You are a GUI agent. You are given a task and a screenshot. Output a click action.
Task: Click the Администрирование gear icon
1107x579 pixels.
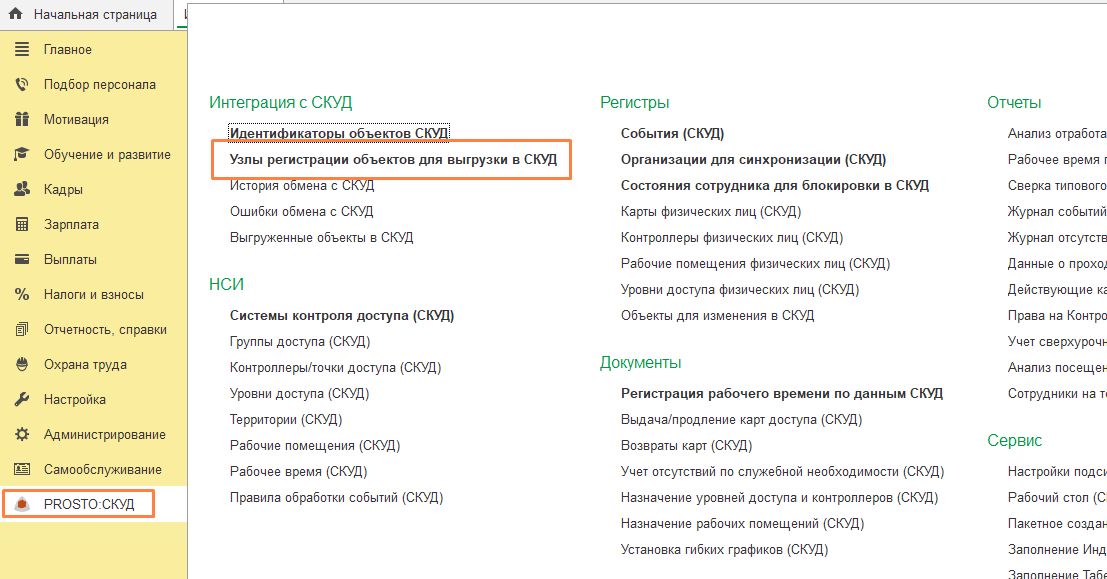[x=22, y=435]
